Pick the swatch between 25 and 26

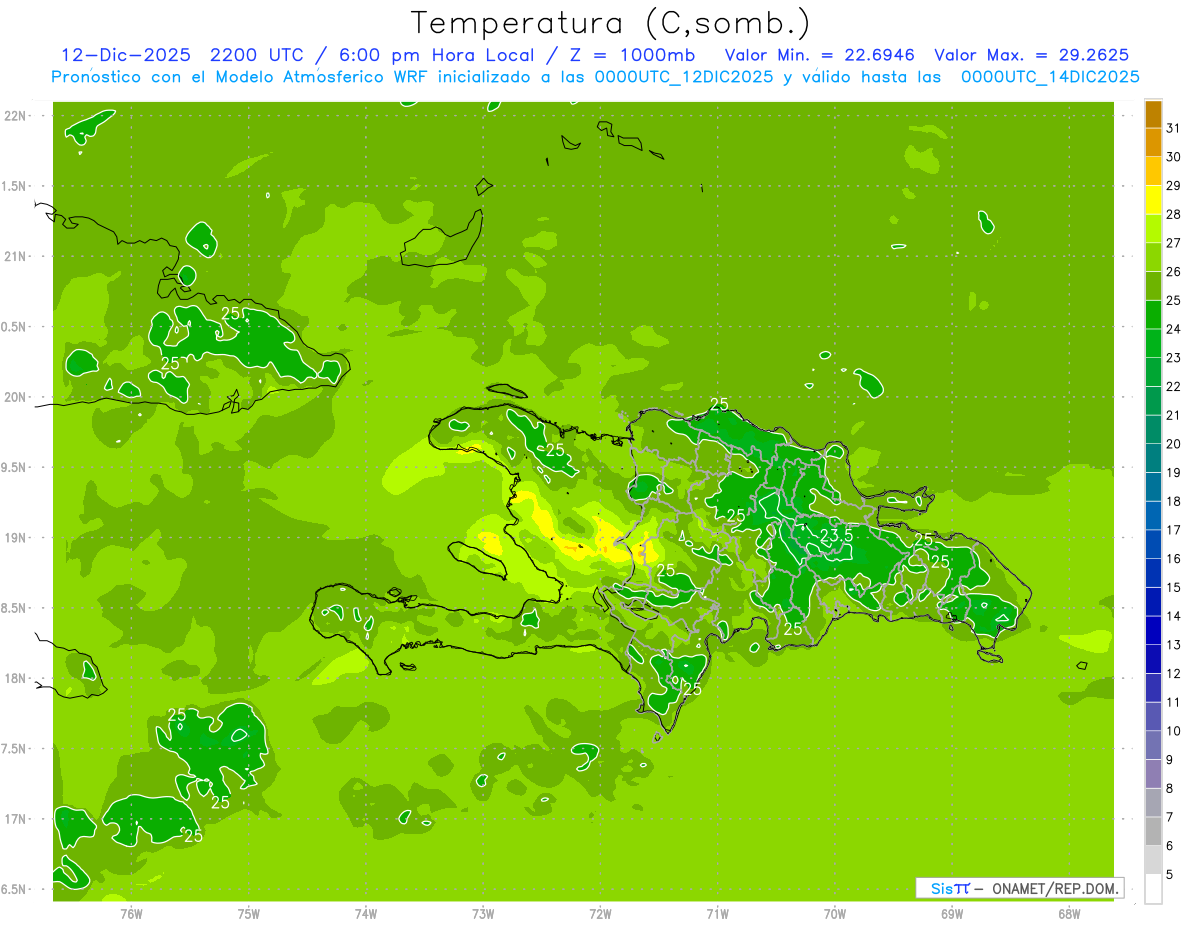tap(1153, 286)
